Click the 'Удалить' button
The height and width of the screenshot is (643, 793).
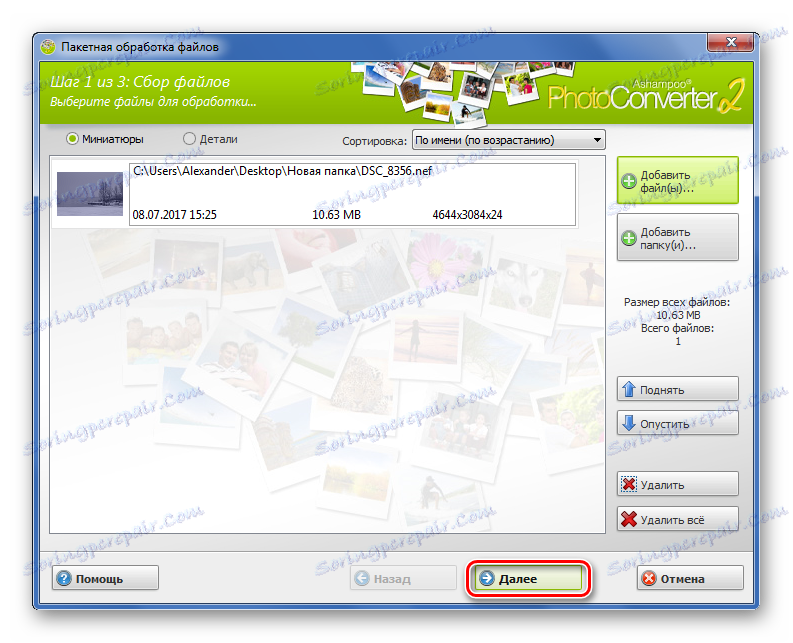(x=677, y=484)
